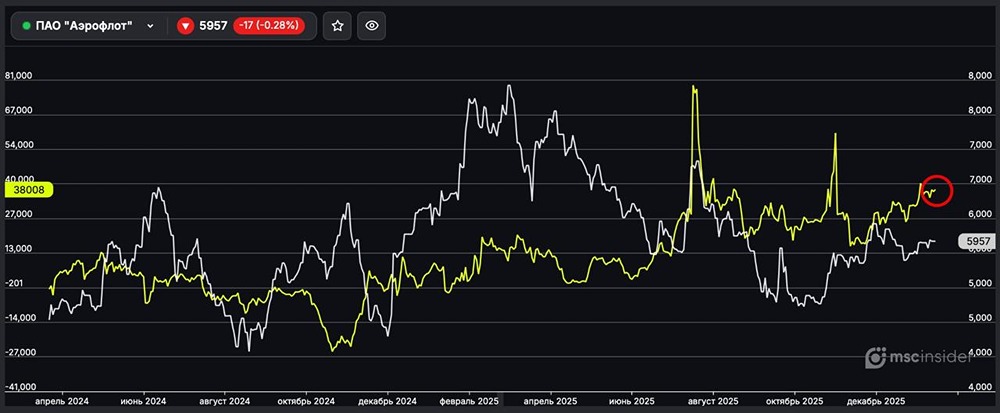Click the 81,000 left axis scale label
This screenshot has height=413, width=1000.
pos(19,76)
